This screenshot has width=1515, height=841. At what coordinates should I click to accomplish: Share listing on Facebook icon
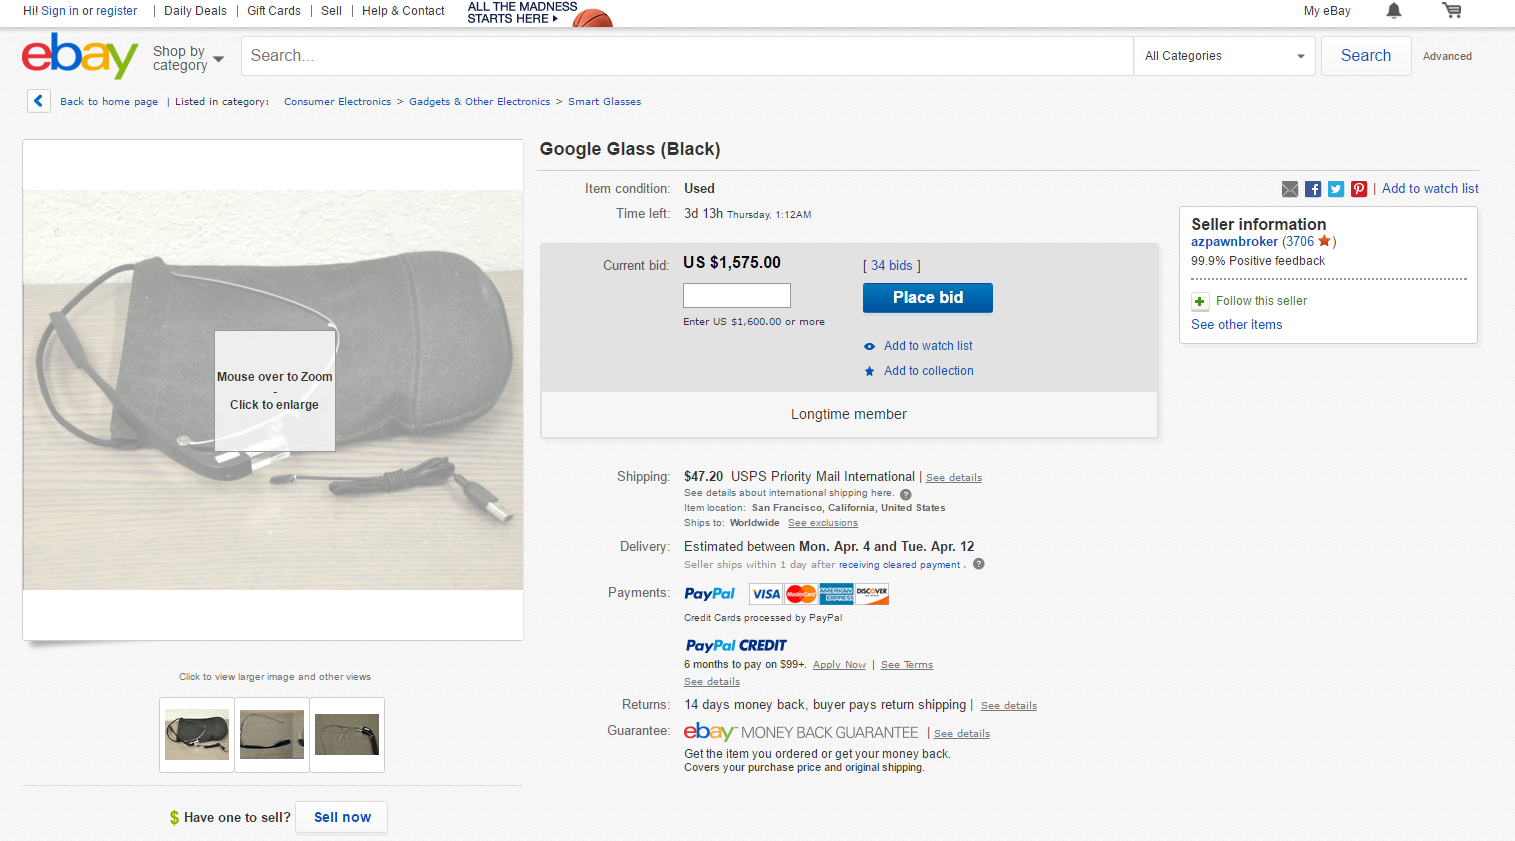point(1313,189)
